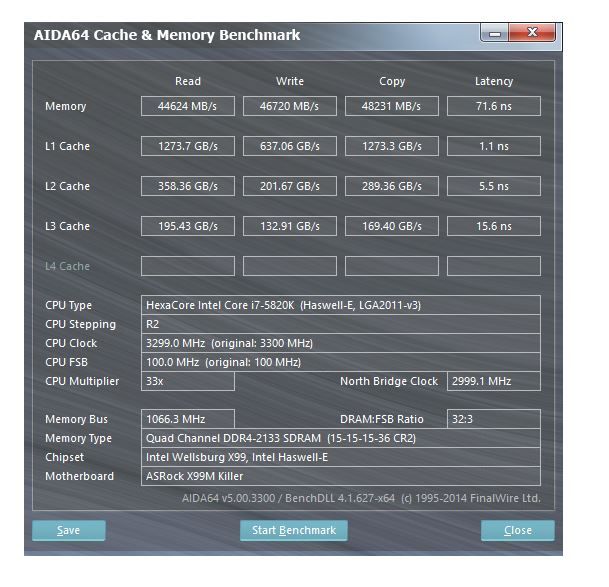
Task: Close the benchmark dialog with Close button
Action: [x=518, y=530]
